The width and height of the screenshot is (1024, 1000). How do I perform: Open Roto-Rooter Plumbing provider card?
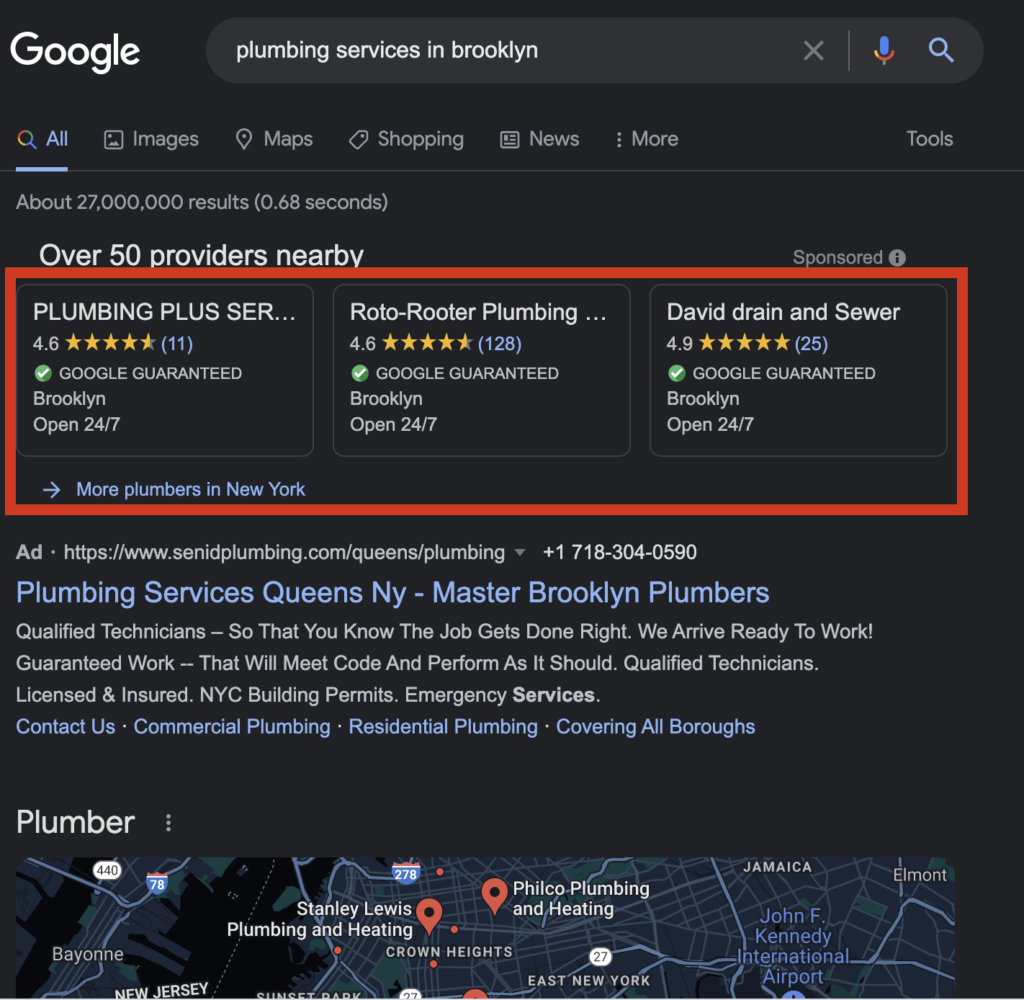(481, 370)
